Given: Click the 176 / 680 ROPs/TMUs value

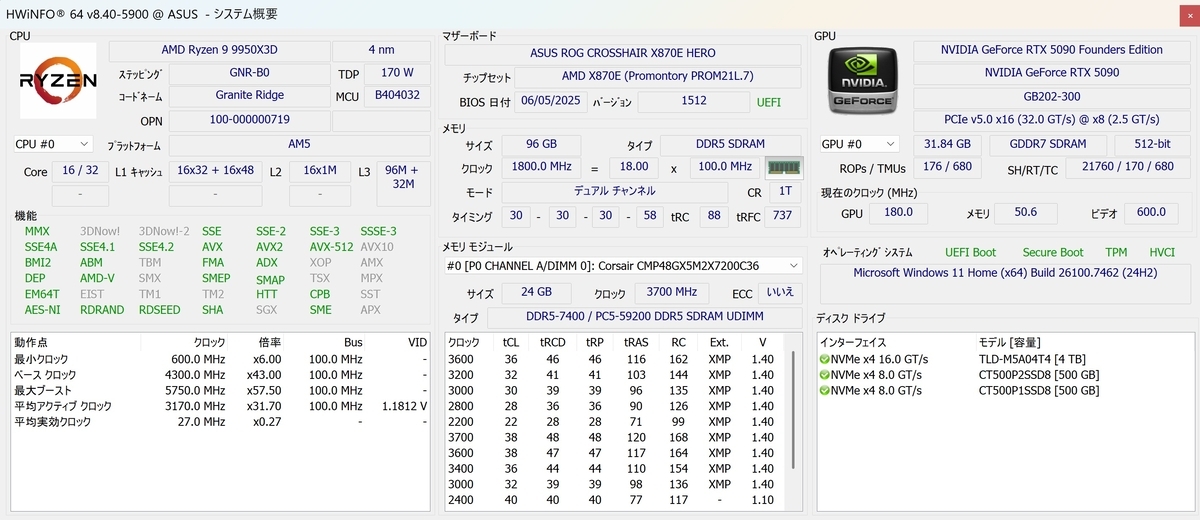Looking at the screenshot, I should 947,167.
